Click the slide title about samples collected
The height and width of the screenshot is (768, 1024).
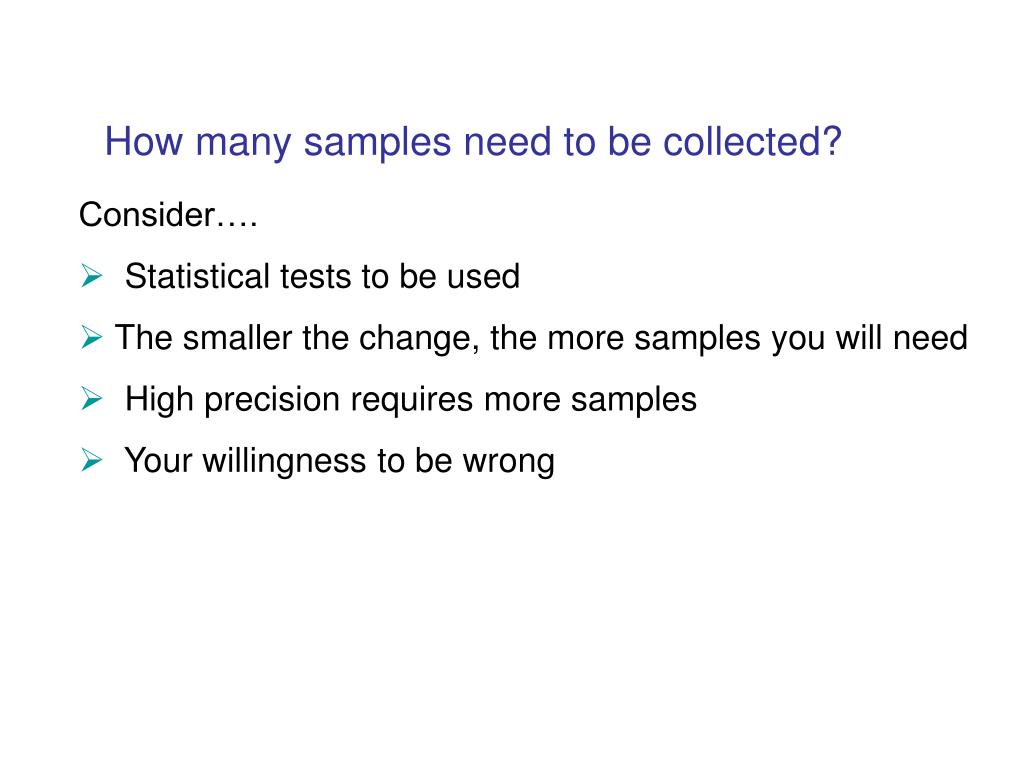[474, 142]
